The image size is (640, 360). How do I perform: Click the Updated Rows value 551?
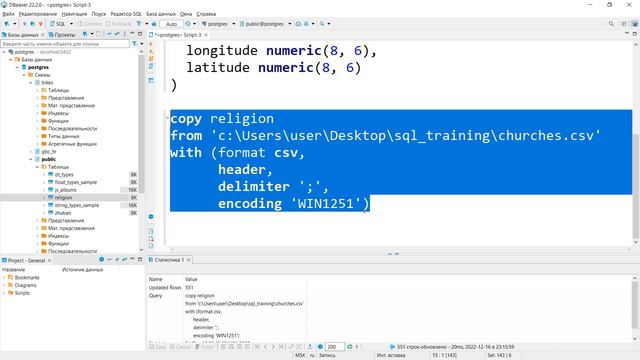point(189,287)
